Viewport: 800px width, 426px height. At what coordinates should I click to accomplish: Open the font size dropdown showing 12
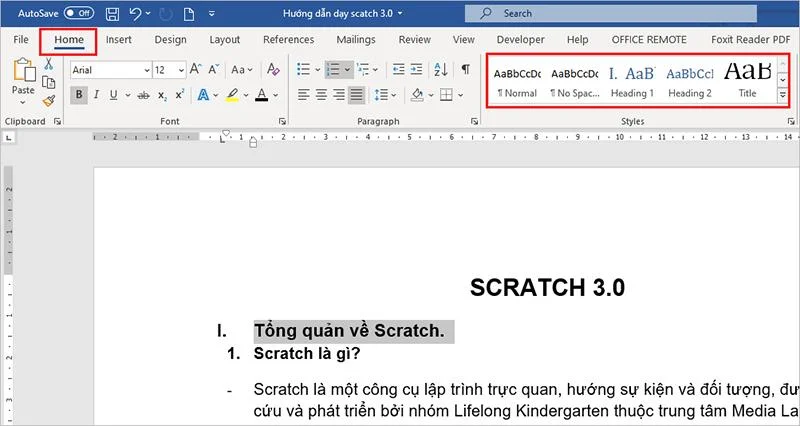click(x=181, y=70)
